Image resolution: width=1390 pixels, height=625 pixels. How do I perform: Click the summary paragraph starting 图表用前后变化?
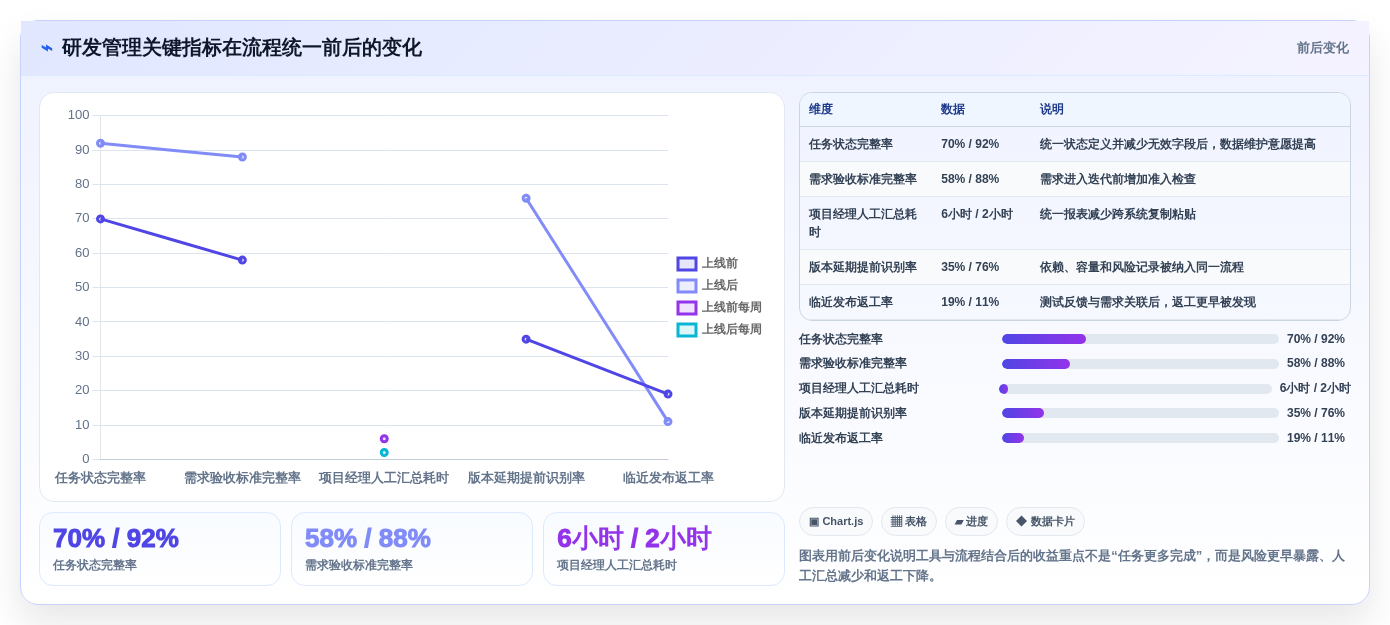coord(1072,566)
